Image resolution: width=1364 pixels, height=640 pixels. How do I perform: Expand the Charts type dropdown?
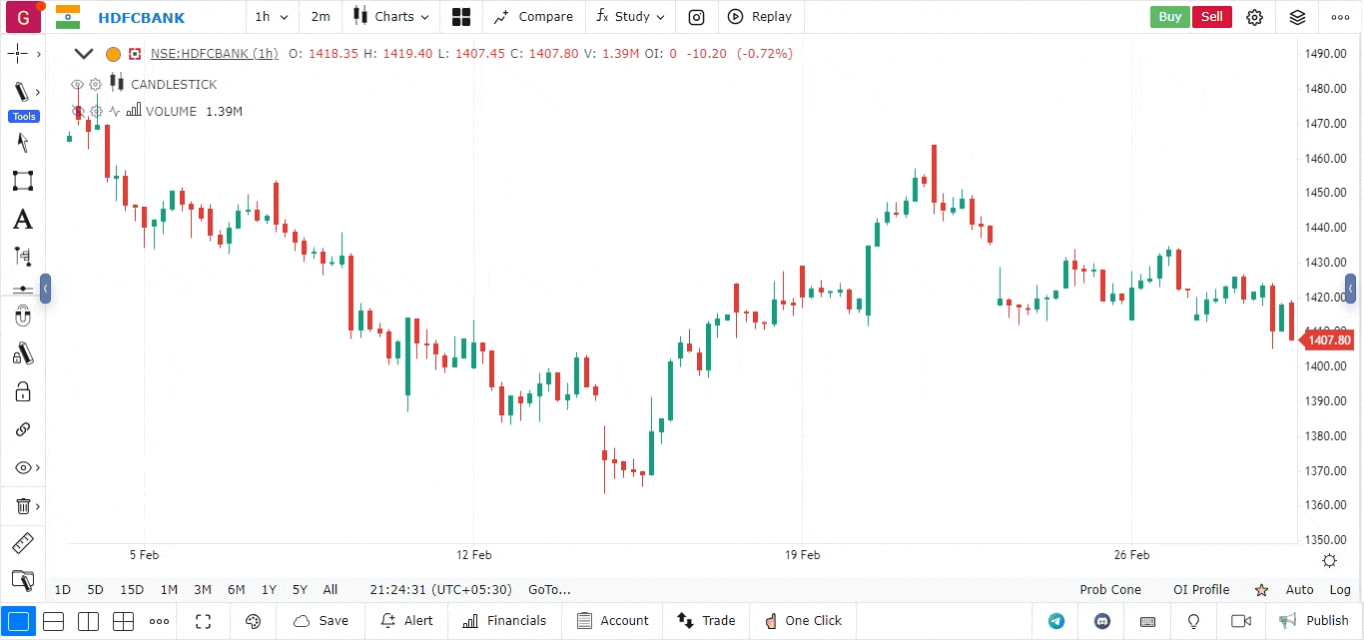tap(392, 17)
